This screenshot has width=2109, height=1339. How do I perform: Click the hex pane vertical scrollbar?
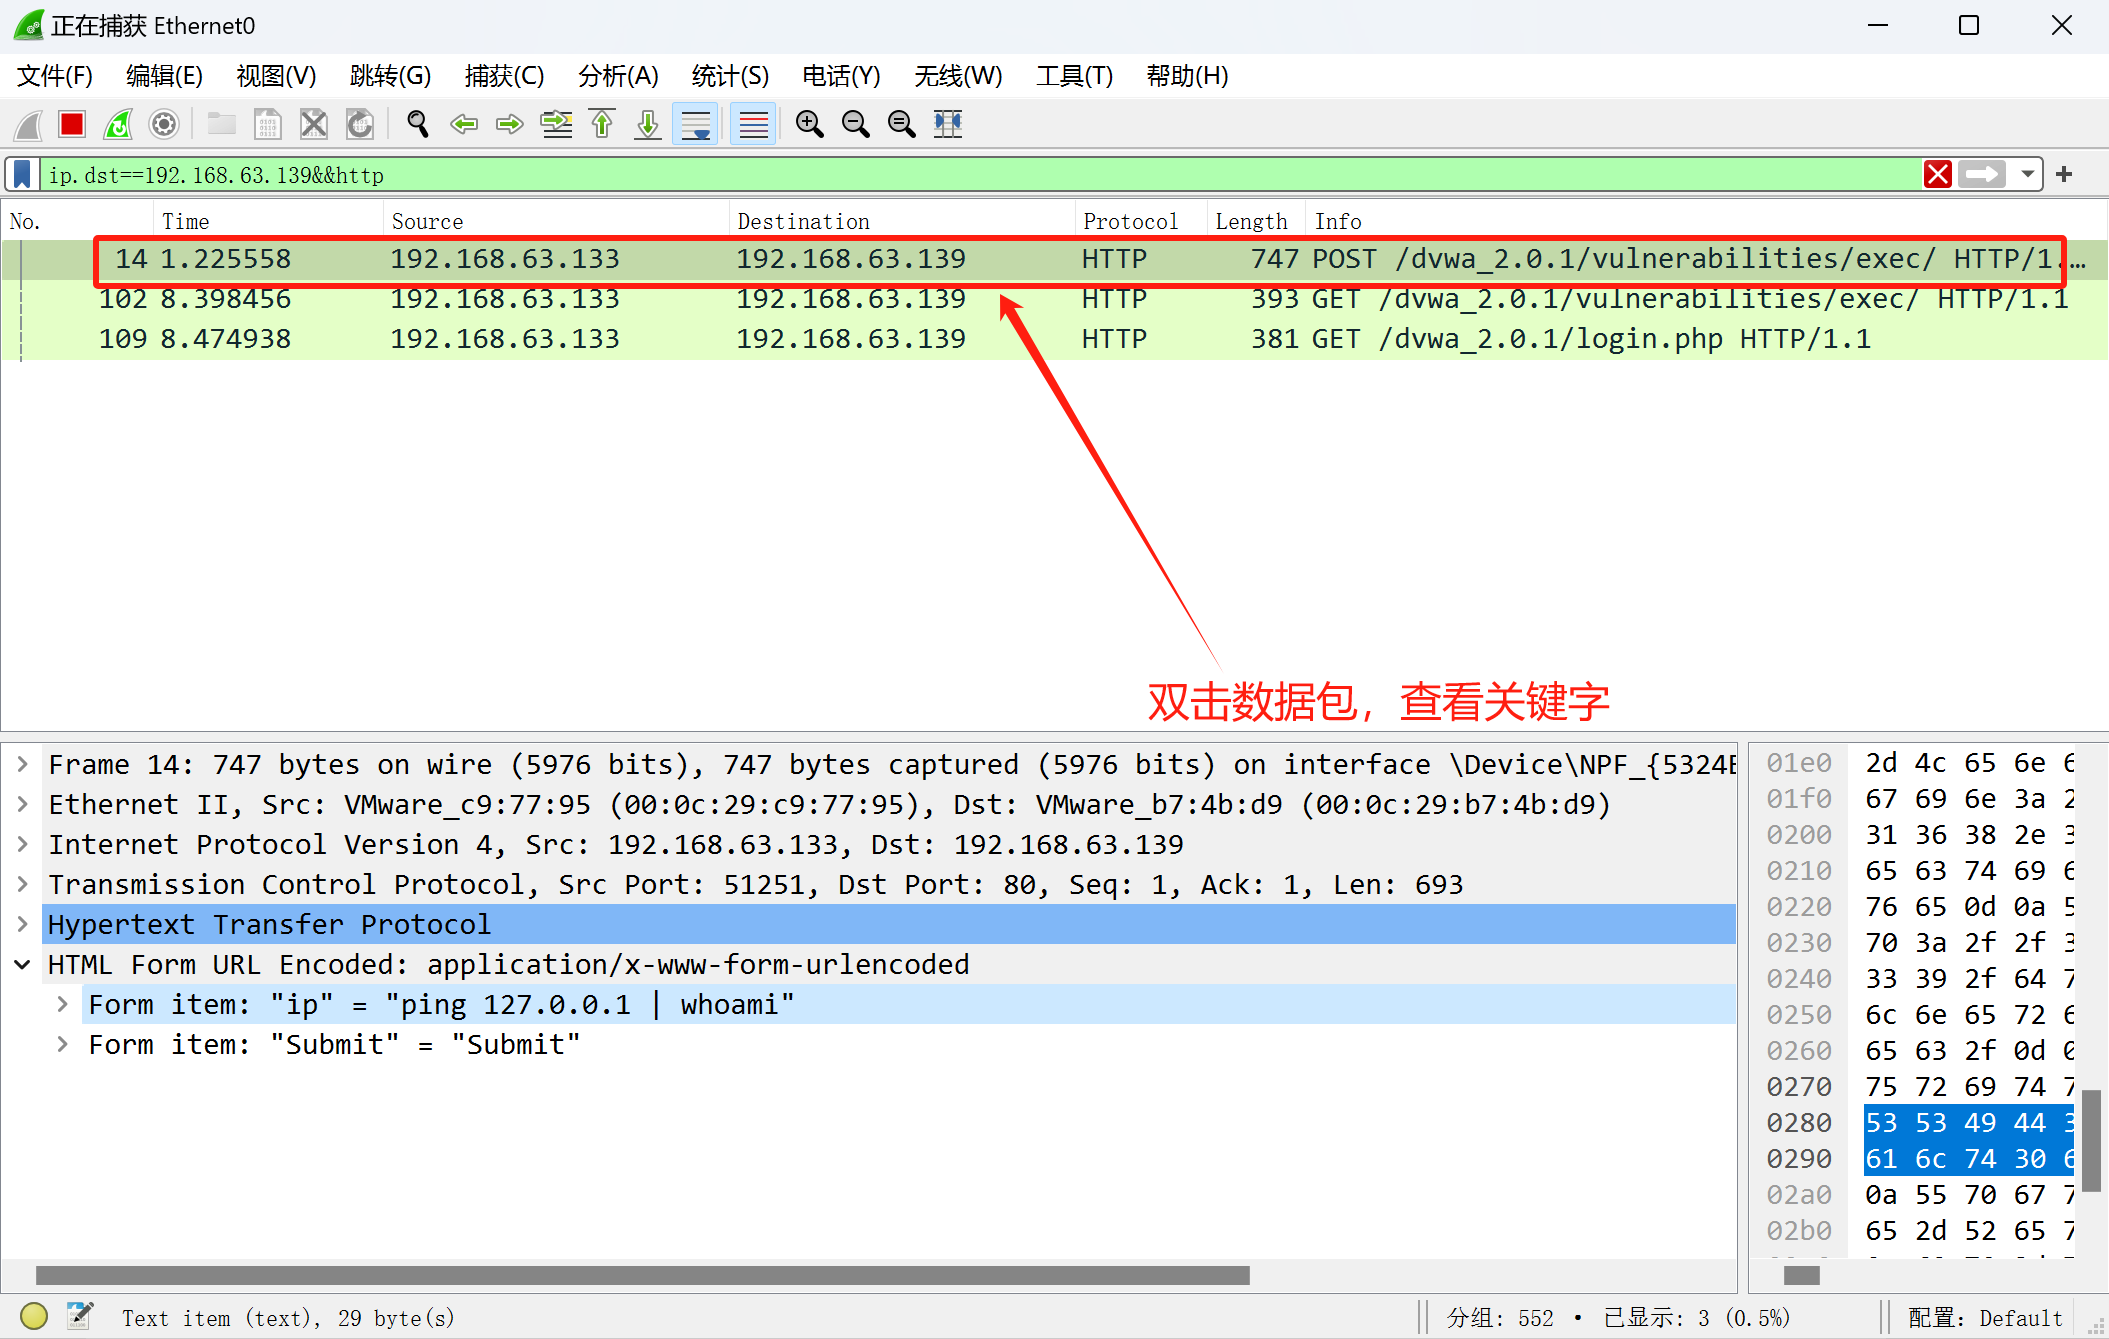pos(2092,1140)
